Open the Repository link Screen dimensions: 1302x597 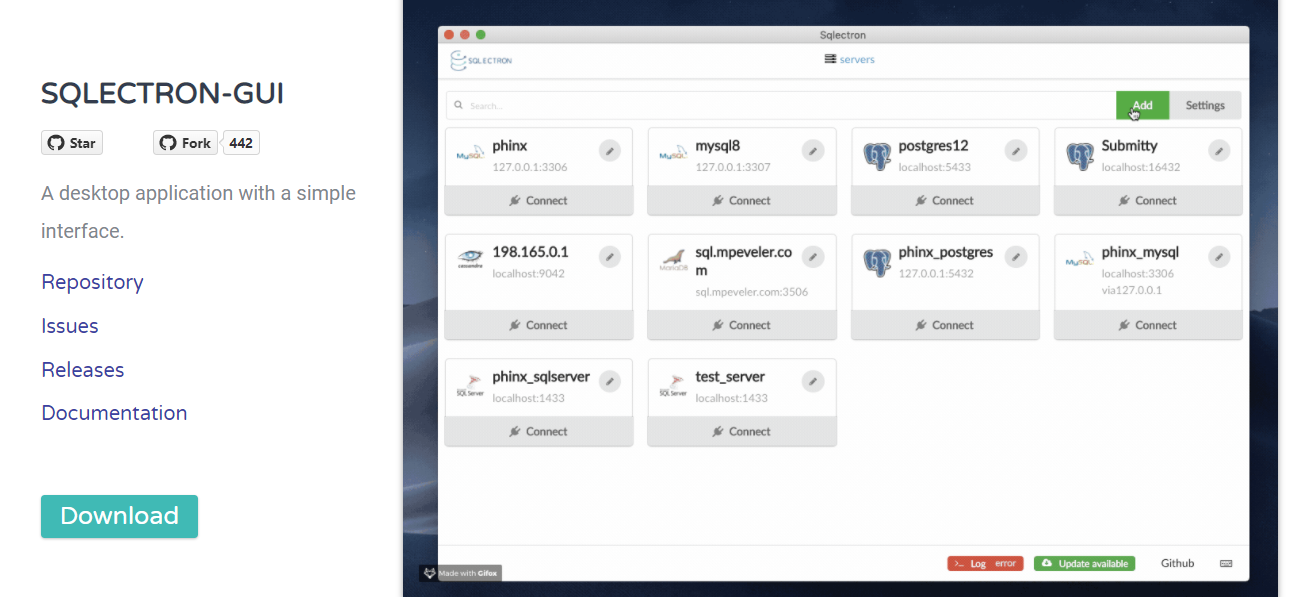(x=92, y=282)
